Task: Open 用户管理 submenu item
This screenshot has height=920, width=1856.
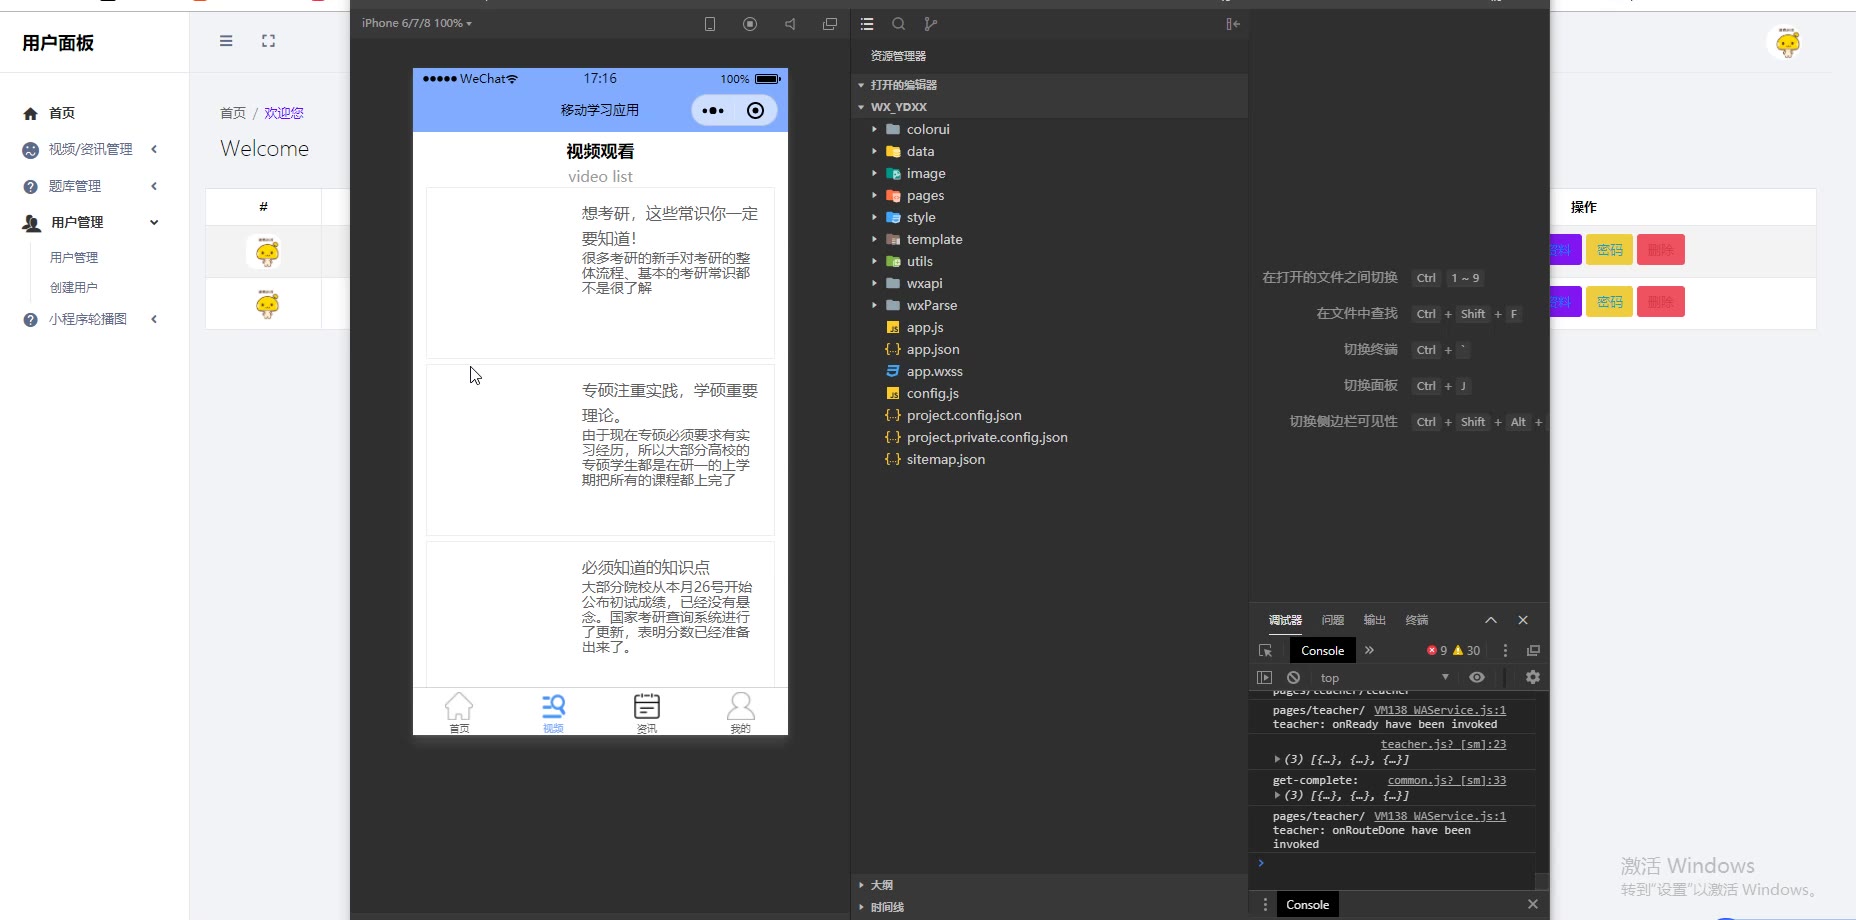Action: [x=74, y=257]
